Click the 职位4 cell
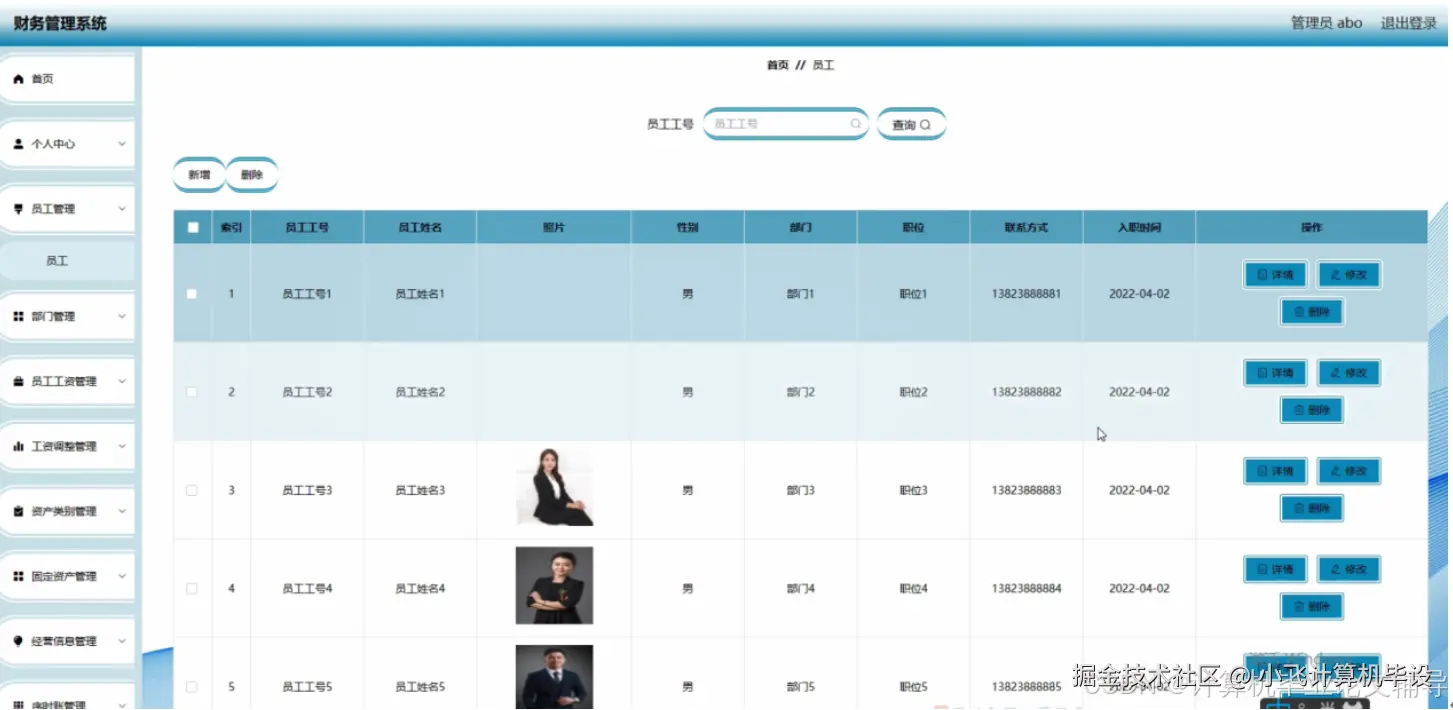This screenshot has height=710, width=1453. click(x=913, y=588)
